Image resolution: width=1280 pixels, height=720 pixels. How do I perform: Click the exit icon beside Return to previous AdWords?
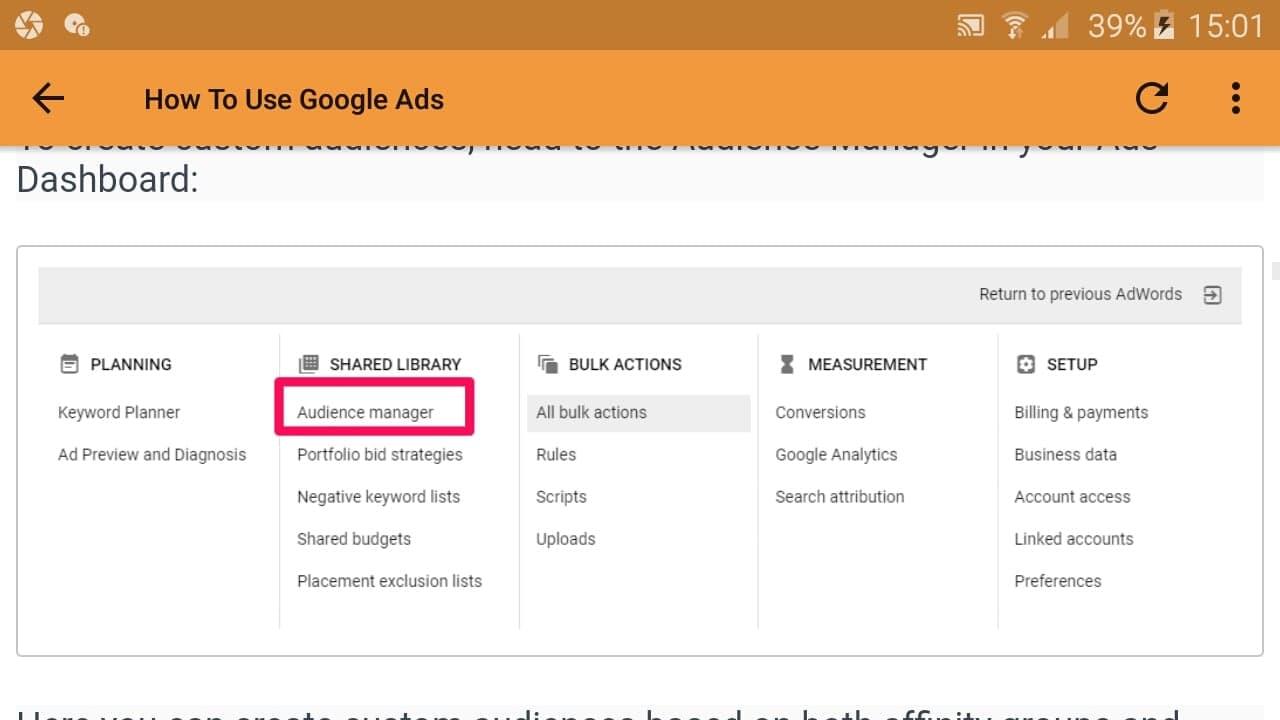click(x=1212, y=295)
